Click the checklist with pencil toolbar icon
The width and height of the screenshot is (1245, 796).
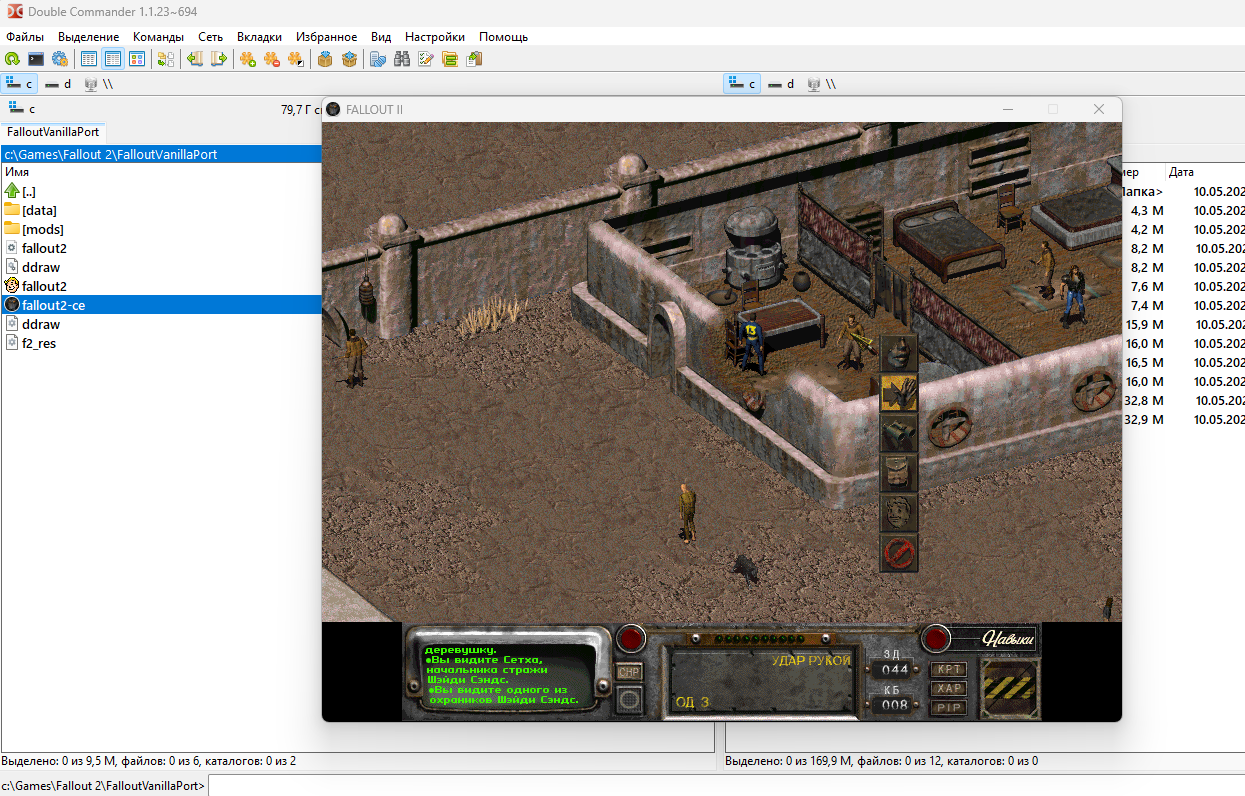426,59
